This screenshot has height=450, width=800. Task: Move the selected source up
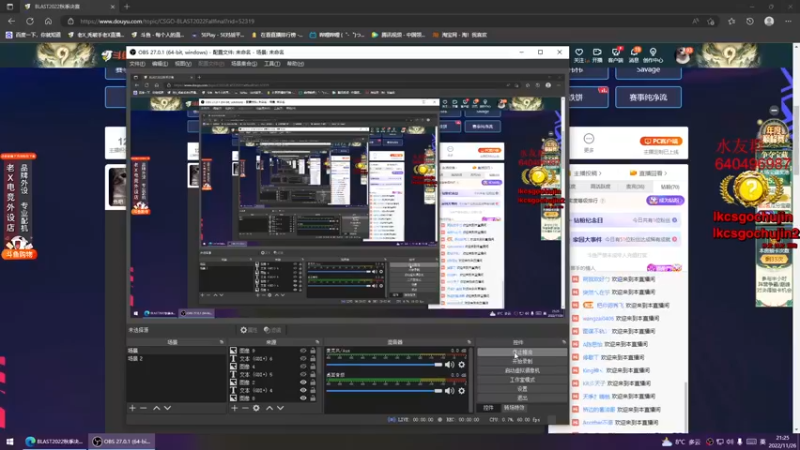269,408
